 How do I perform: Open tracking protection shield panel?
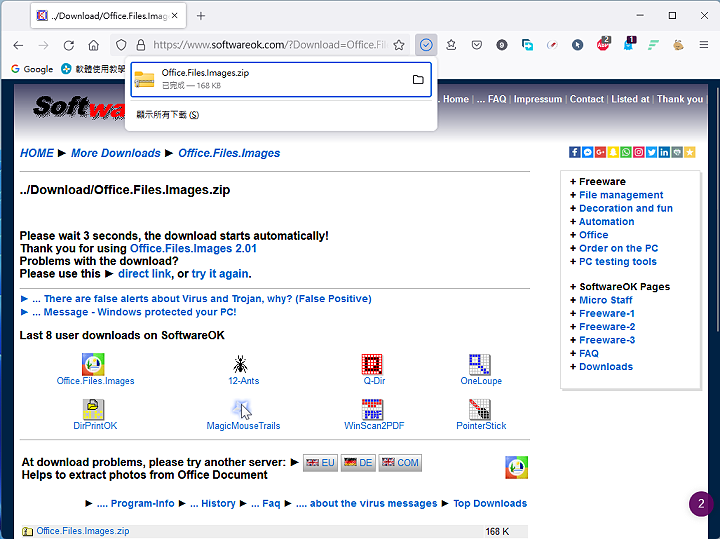[x=121, y=45]
